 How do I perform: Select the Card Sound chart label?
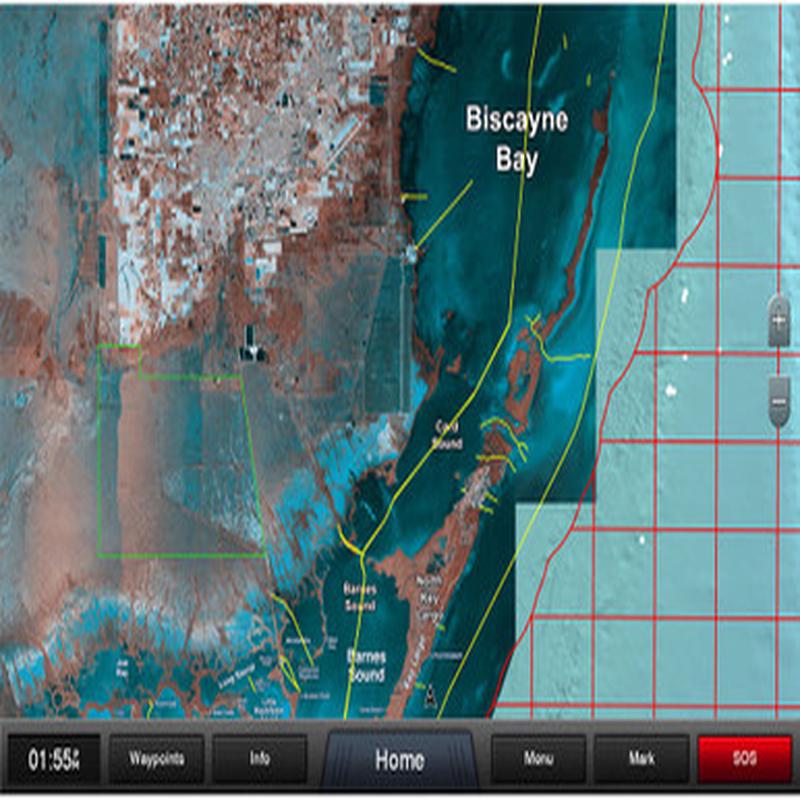[446, 435]
